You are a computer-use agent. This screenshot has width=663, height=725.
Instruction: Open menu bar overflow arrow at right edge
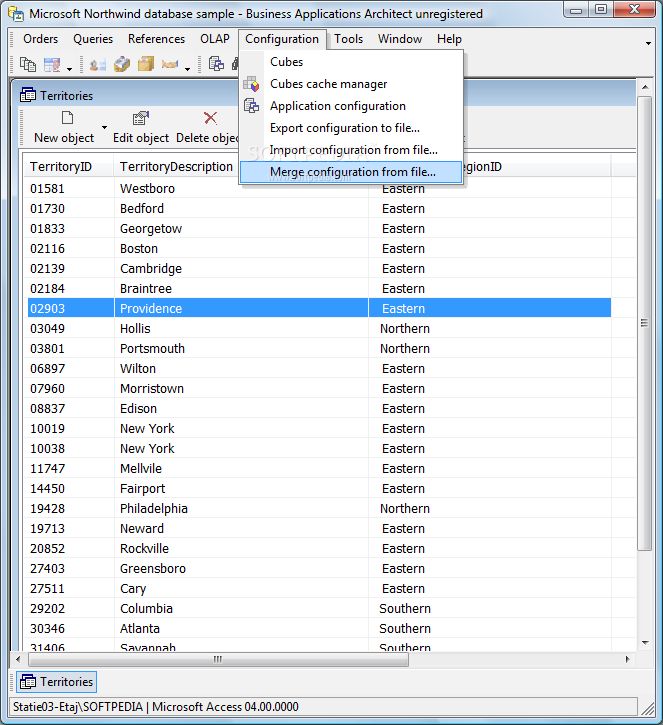point(648,43)
